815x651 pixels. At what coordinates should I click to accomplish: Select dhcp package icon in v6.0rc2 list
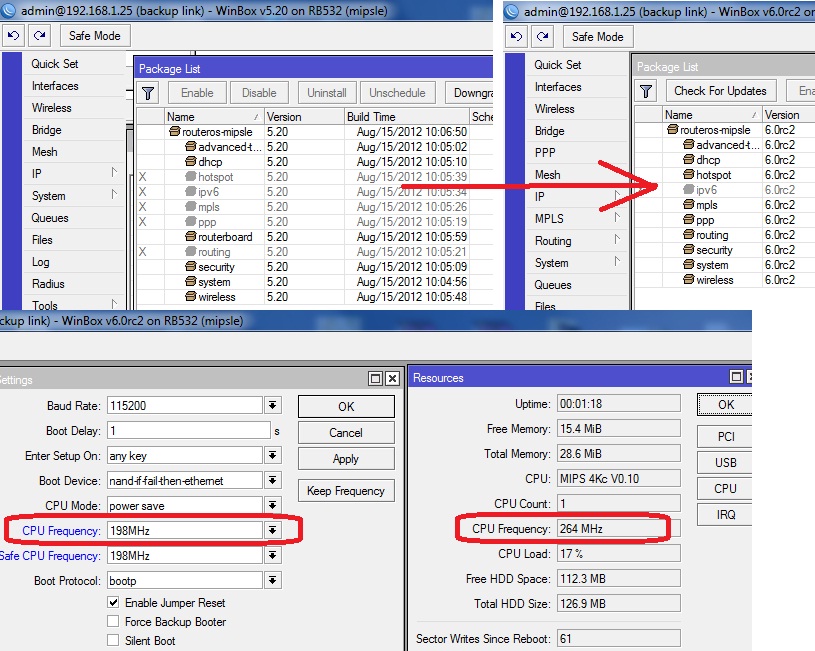click(x=689, y=159)
